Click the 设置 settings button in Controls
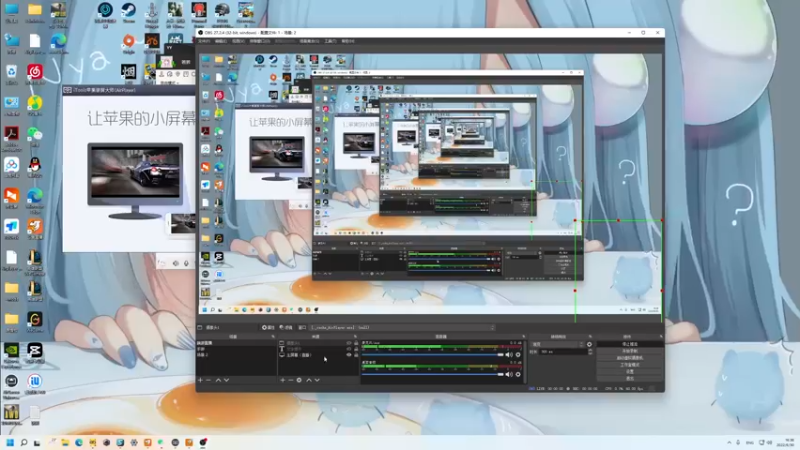The width and height of the screenshot is (800, 450). 630,371
